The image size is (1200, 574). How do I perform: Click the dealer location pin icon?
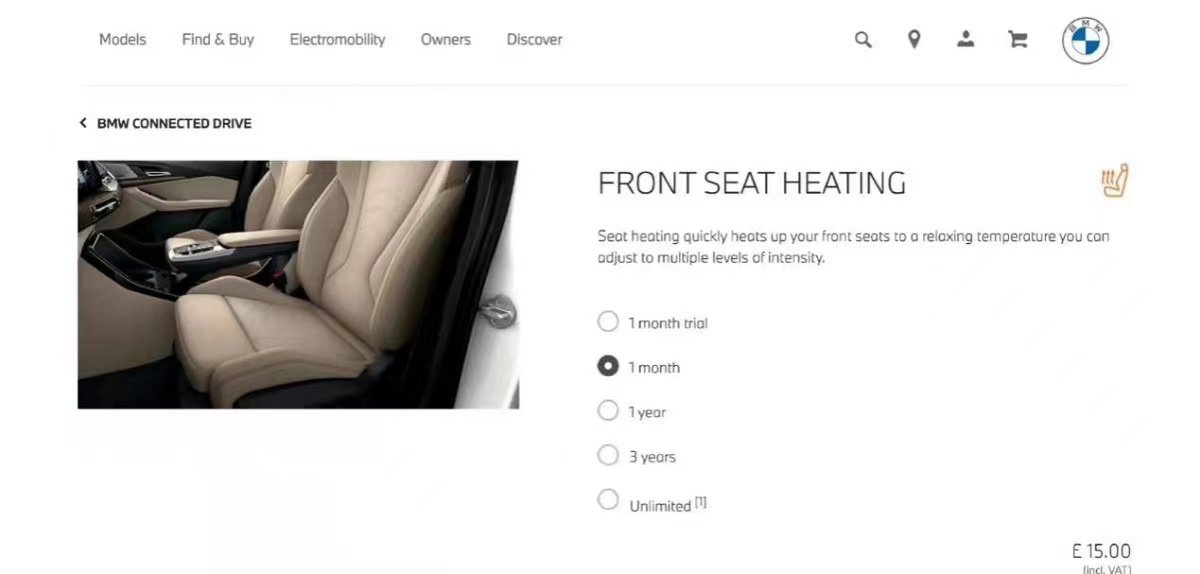click(914, 40)
